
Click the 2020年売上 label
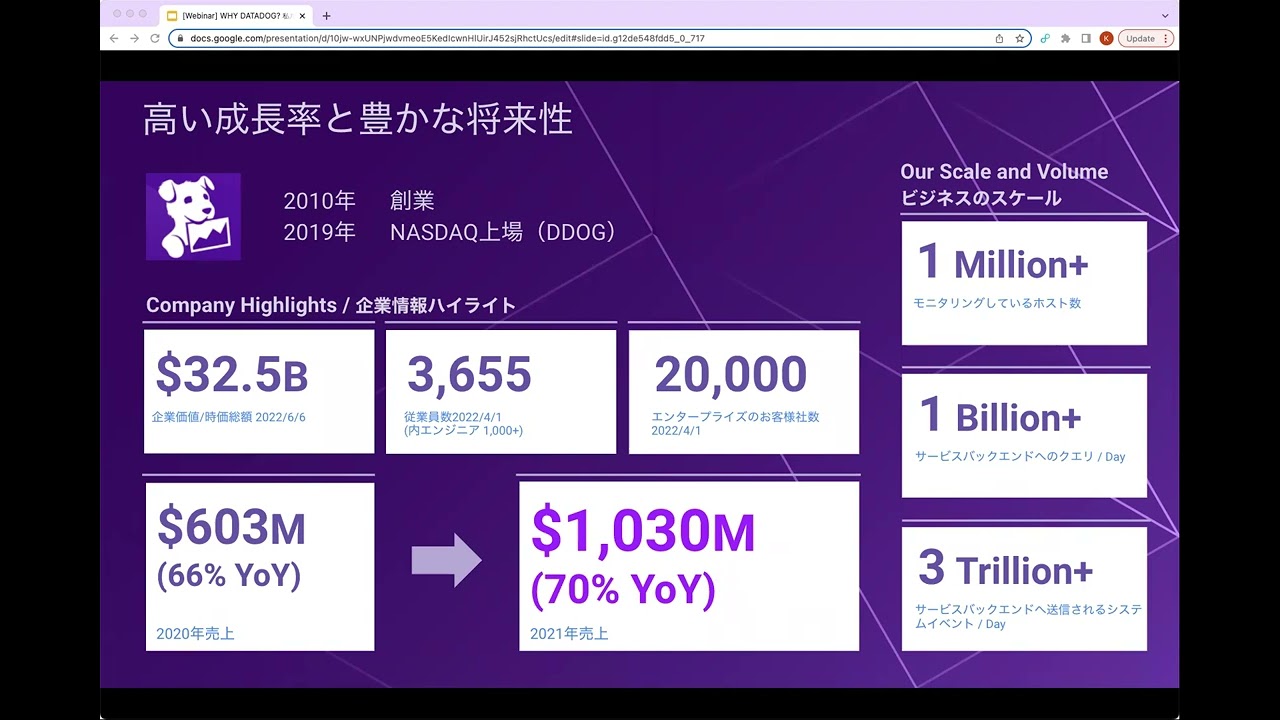click(195, 633)
